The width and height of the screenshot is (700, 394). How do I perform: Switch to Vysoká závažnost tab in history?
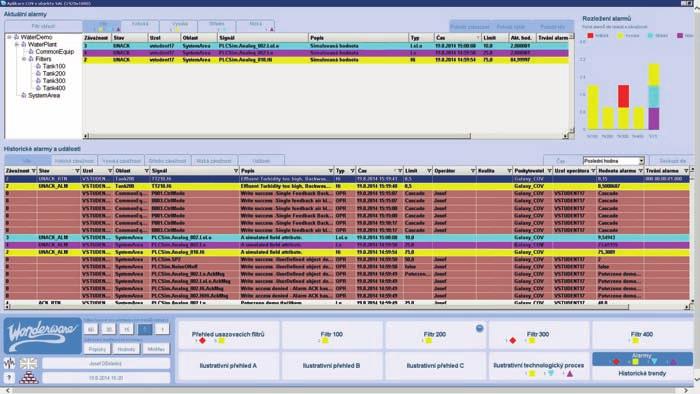pyautogui.click(x=122, y=161)
